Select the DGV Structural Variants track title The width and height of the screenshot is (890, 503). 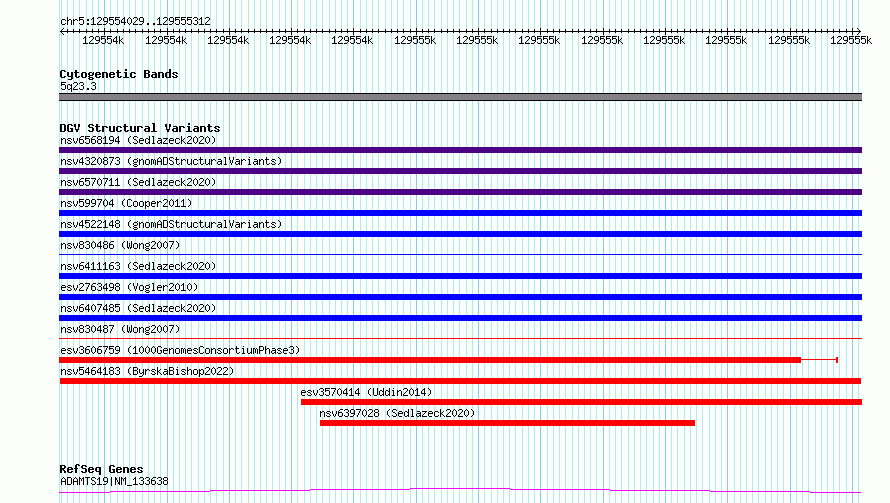coord(140,128)
